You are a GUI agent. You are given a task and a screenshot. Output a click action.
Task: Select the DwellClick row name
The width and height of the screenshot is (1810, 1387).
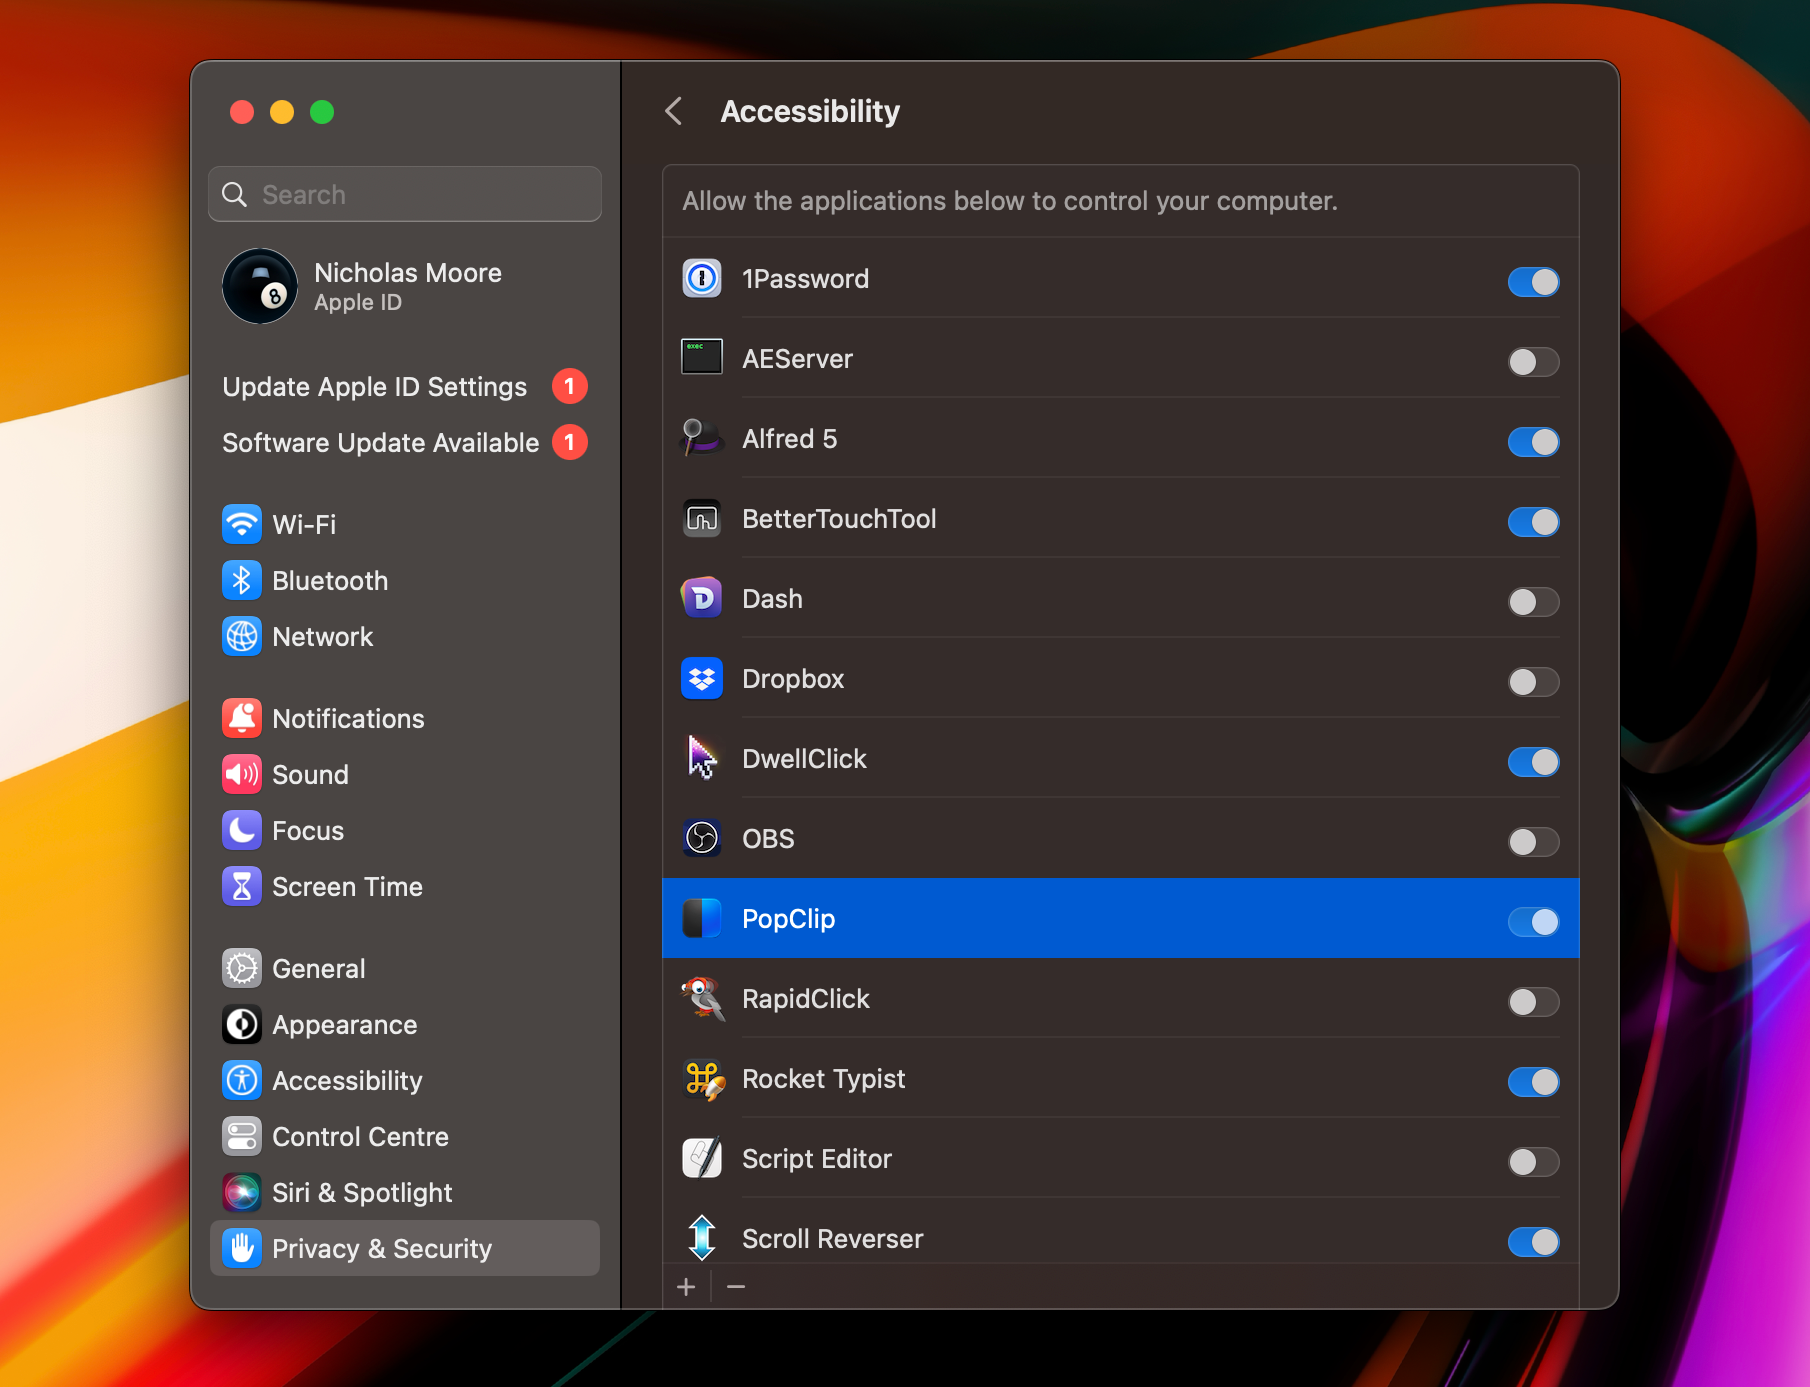804,759
